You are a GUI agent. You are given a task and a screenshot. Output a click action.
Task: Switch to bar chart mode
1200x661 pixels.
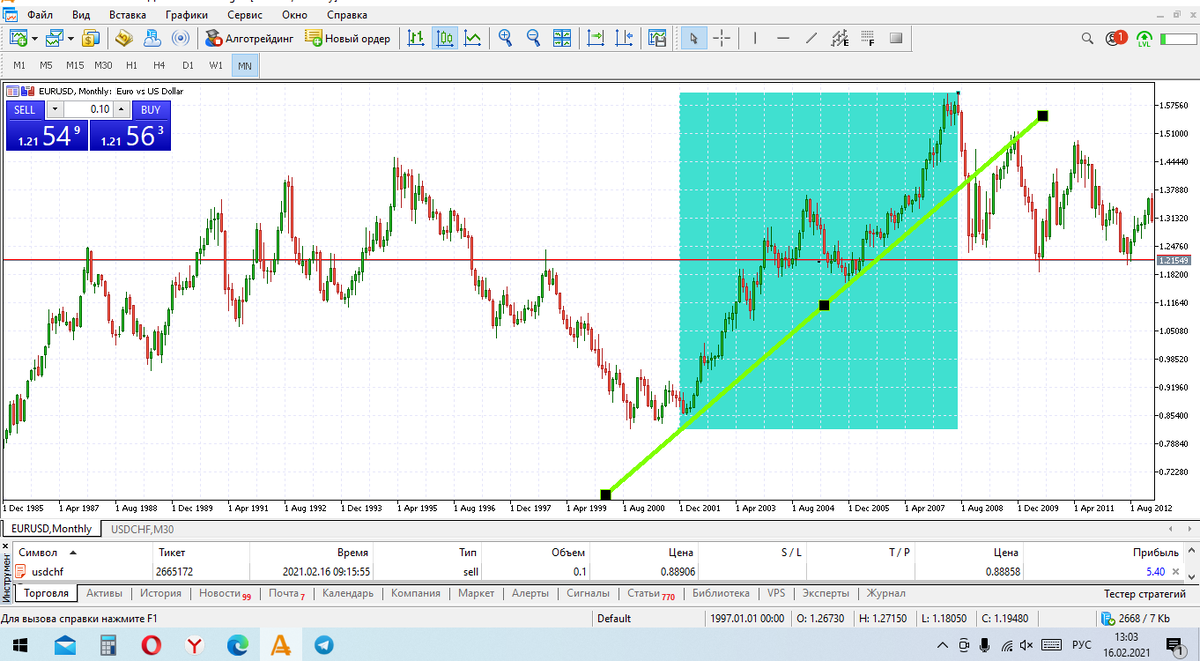[x=416, y=38]
